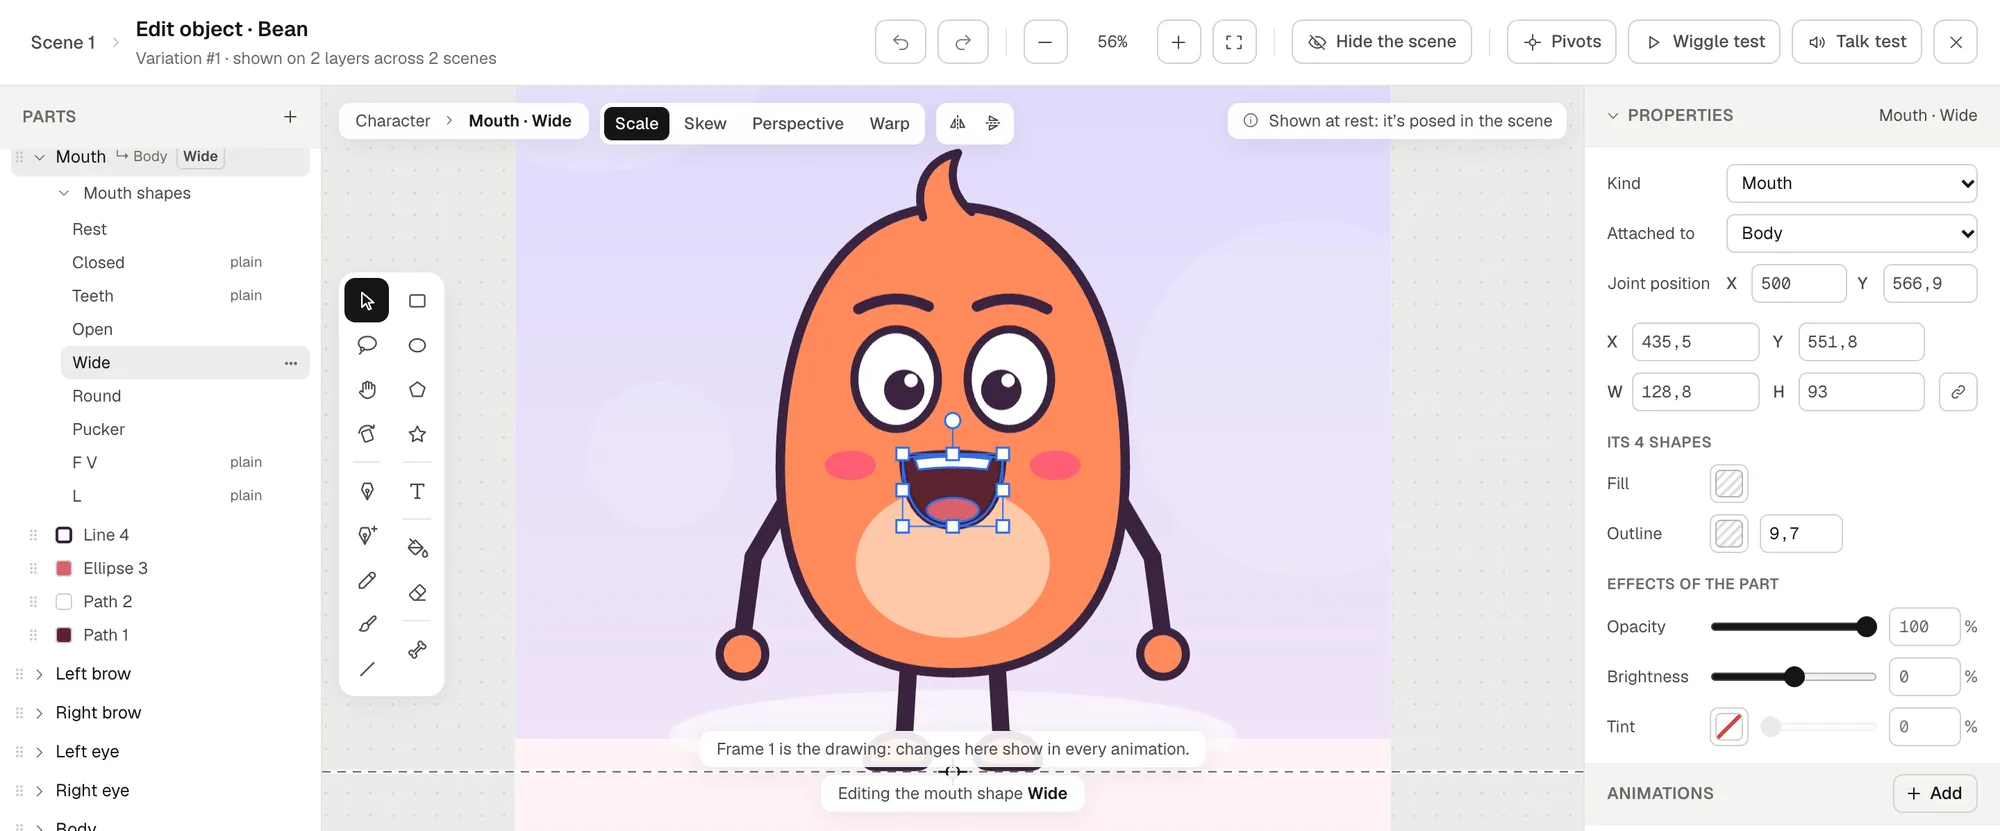The width and height of the screenshot is (2000, 831).
Task: Switch to the Warp transform mode
Action: (x=889, y=123)
